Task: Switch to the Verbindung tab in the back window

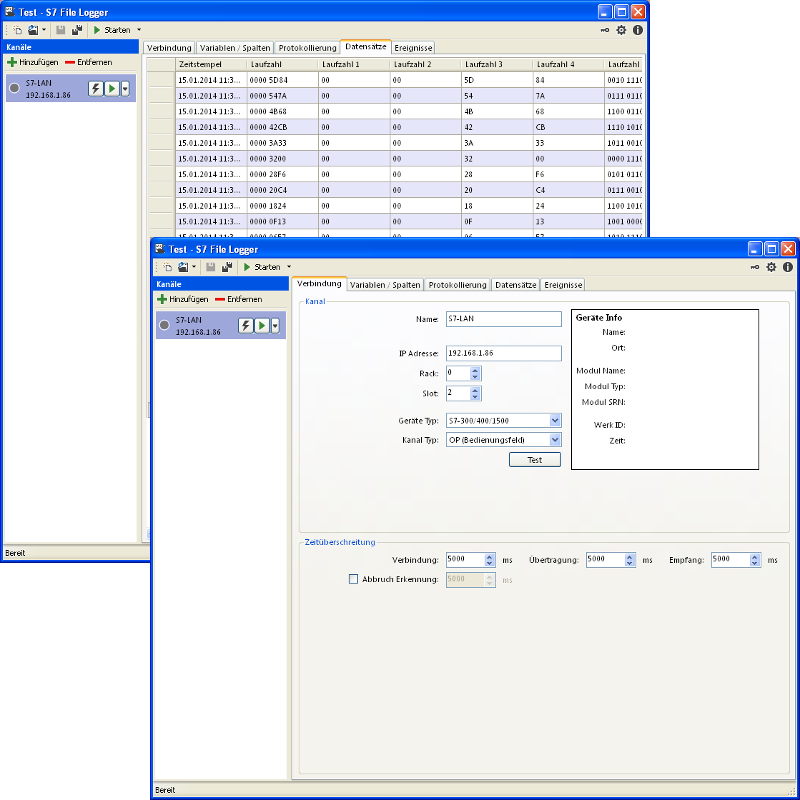Action: click(169, 48)
